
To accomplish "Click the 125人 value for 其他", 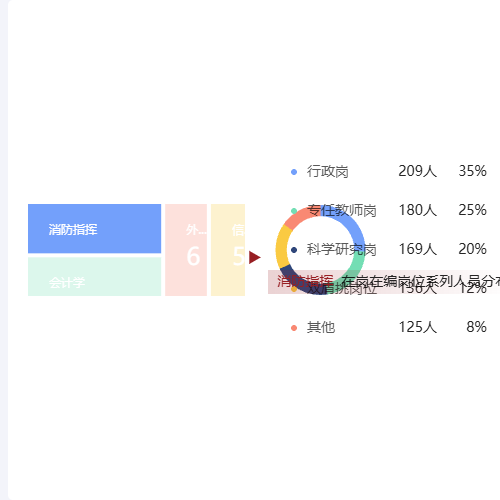I will pos(417,327).
